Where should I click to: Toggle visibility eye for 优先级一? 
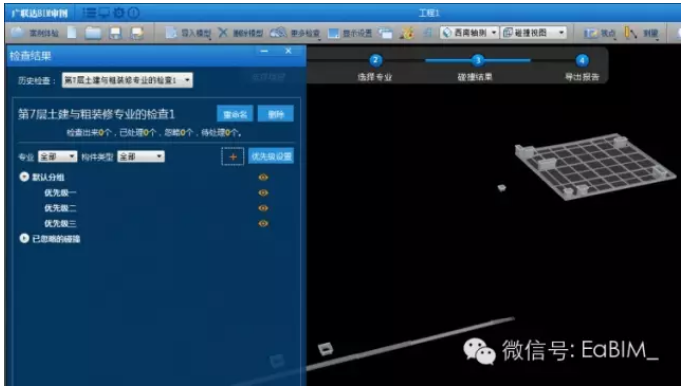[x=263, y=193]
